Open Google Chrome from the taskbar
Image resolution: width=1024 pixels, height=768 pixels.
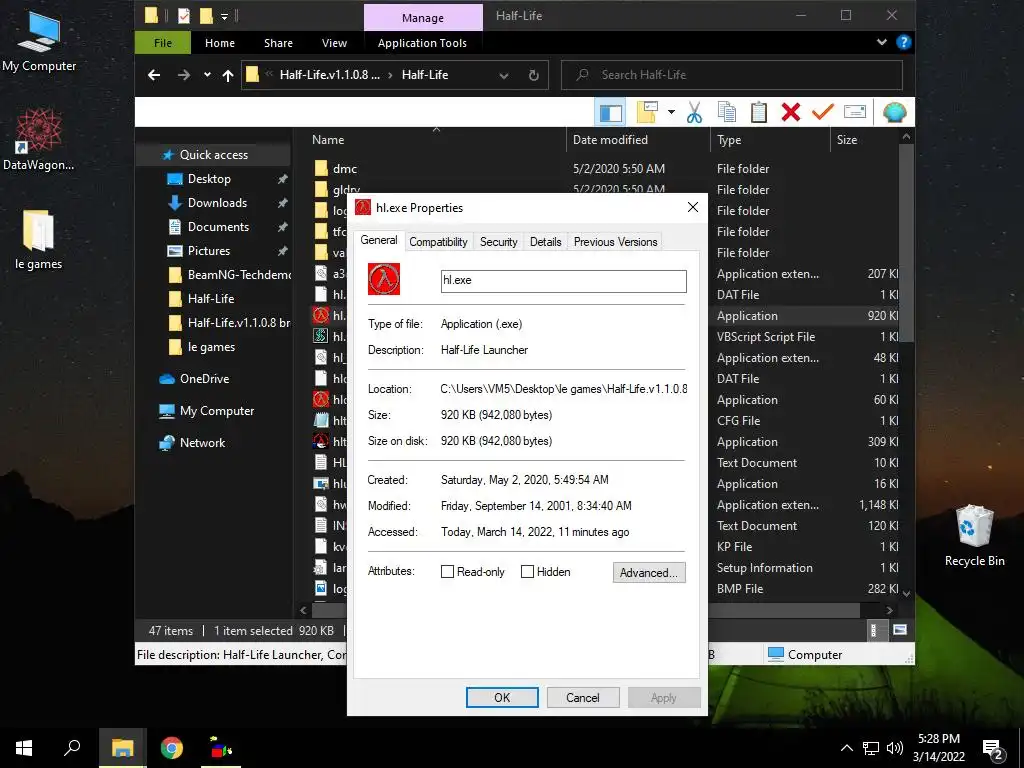(x=172, y=748)
